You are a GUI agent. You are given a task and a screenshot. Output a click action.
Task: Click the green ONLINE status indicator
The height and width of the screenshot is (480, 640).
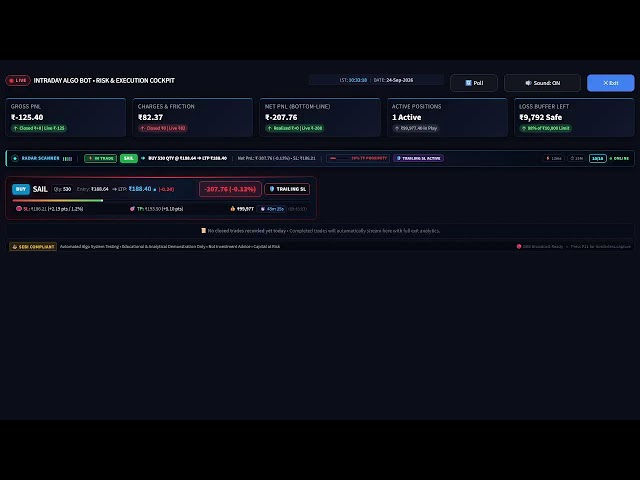tap(619, 158)
